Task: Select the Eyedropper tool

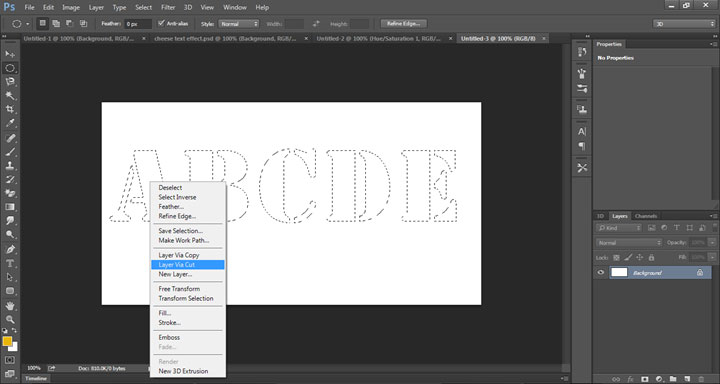Action: [x=10, y=123]
